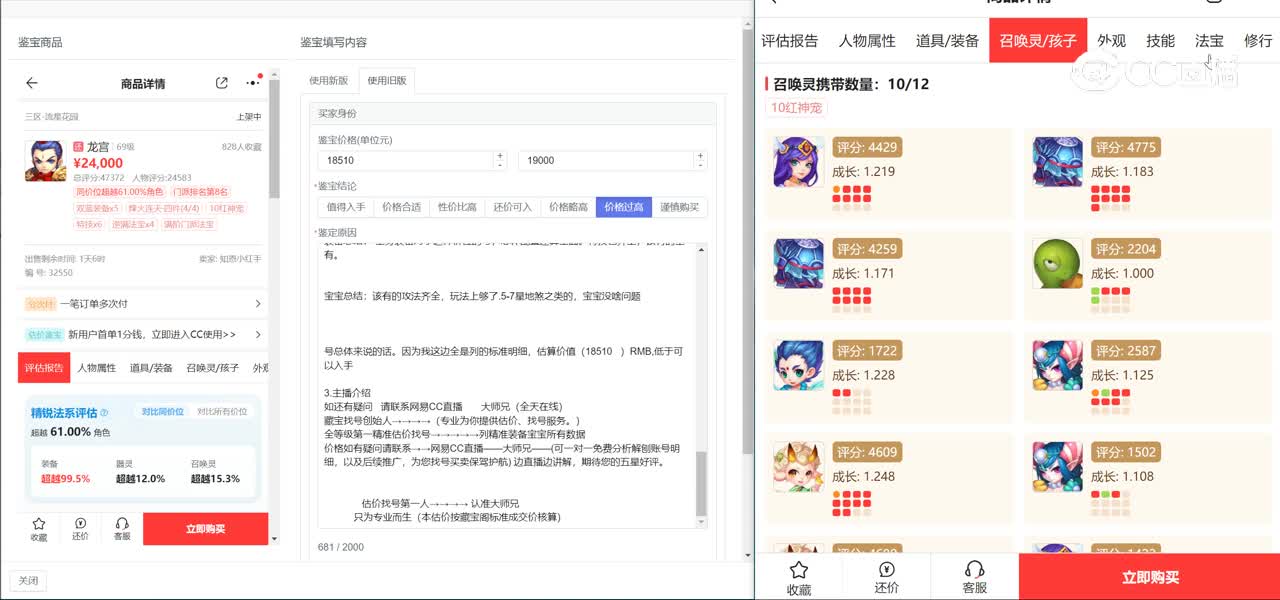Click the 龙宫 character avatar
The height and width of the screenshot is (600, 1280).
point(45,160)
